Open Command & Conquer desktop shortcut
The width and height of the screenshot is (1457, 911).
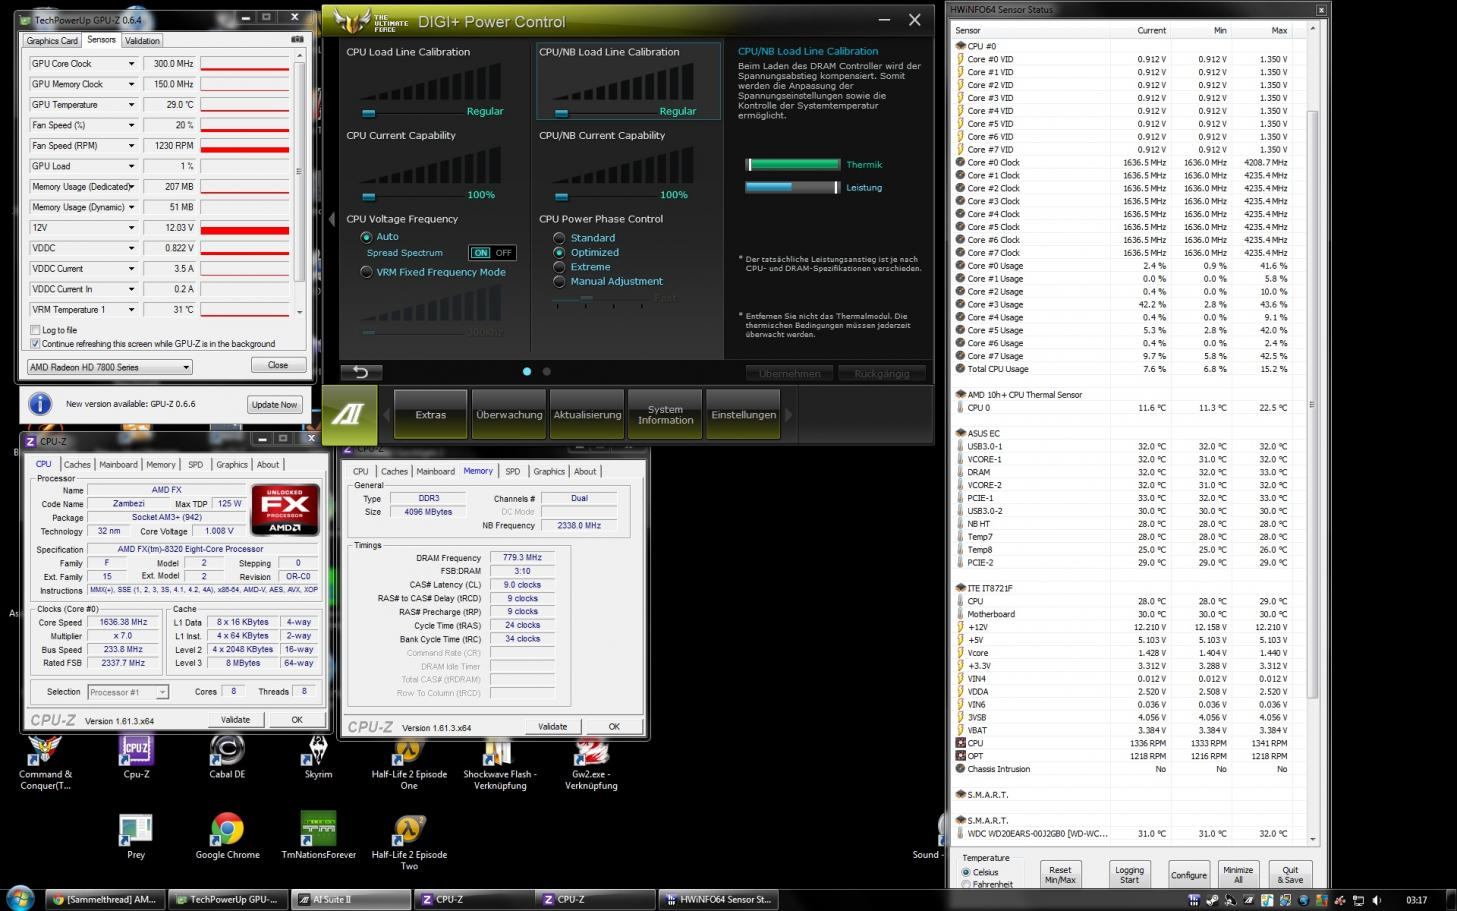coord(45,763)
